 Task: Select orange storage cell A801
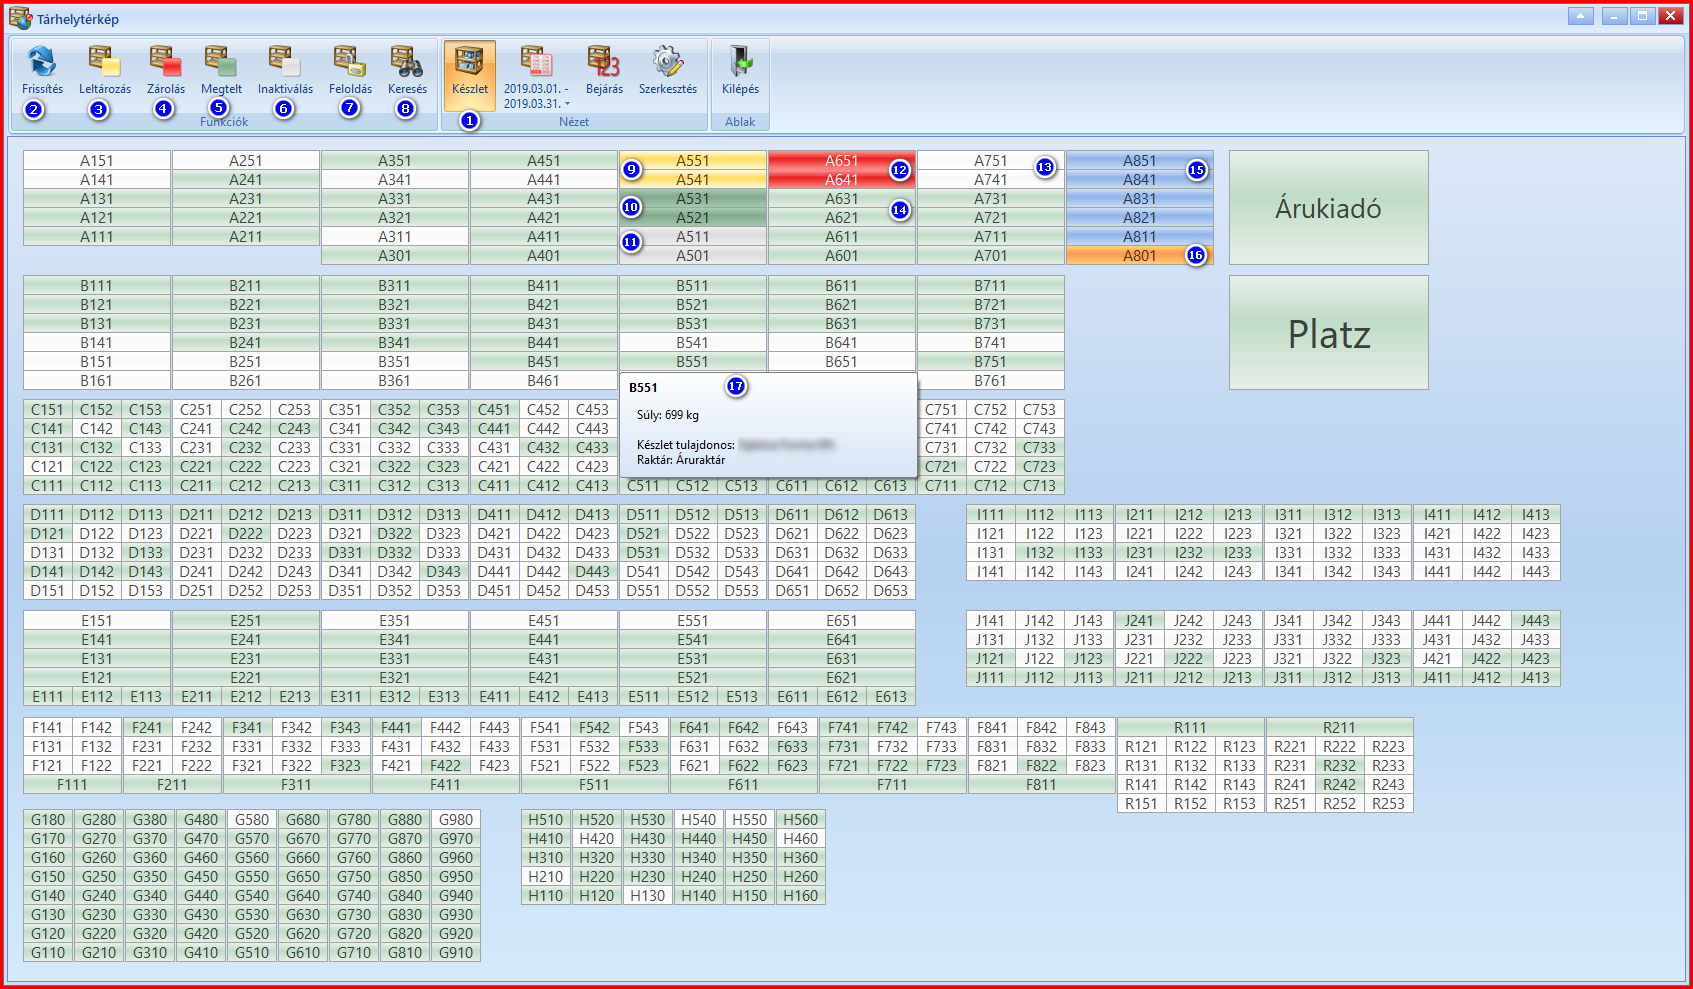pos(1139,256)
